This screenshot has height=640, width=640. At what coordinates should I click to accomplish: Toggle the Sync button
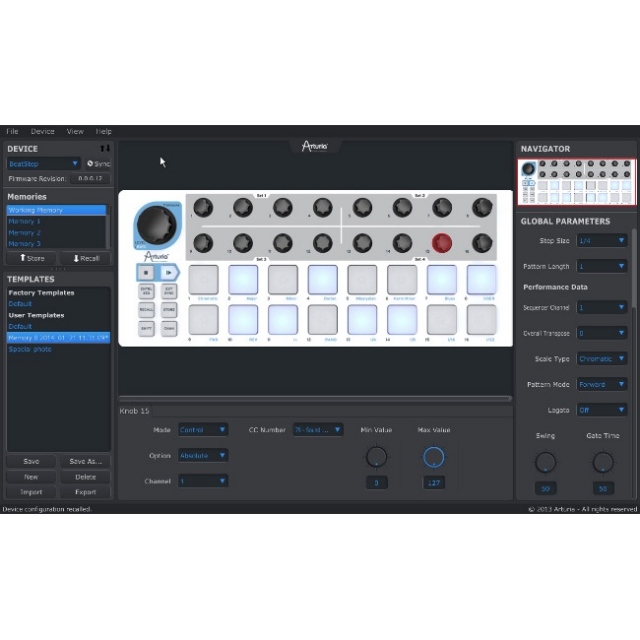pos(98,164)
